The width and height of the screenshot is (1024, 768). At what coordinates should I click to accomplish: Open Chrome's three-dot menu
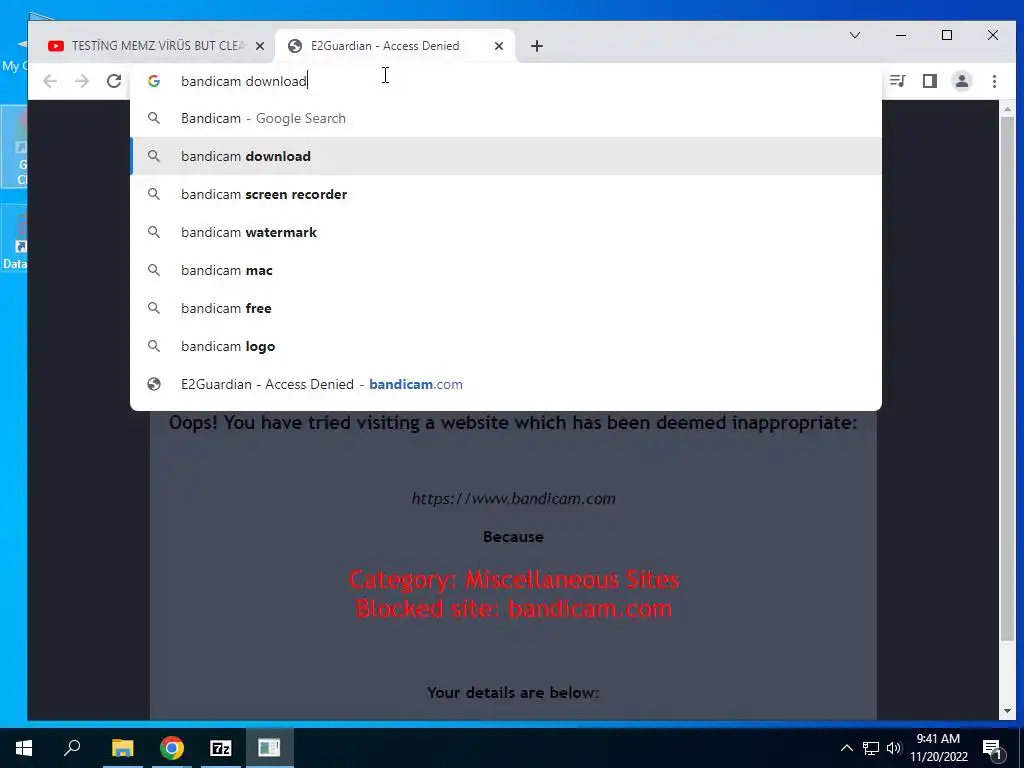(x=994, y=81)
